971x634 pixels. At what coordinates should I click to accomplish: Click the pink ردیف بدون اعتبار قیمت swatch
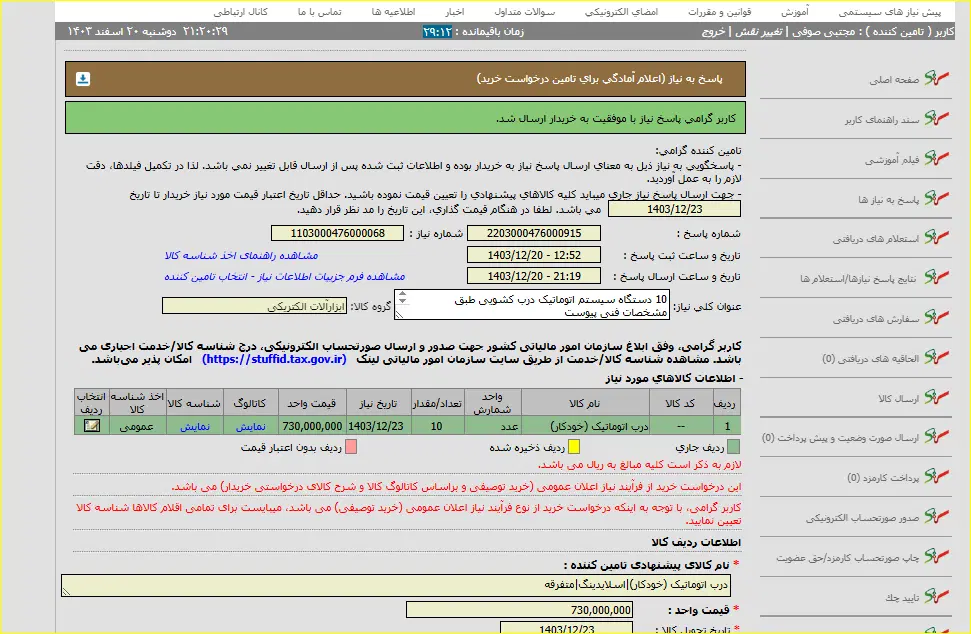coord(351,447)
